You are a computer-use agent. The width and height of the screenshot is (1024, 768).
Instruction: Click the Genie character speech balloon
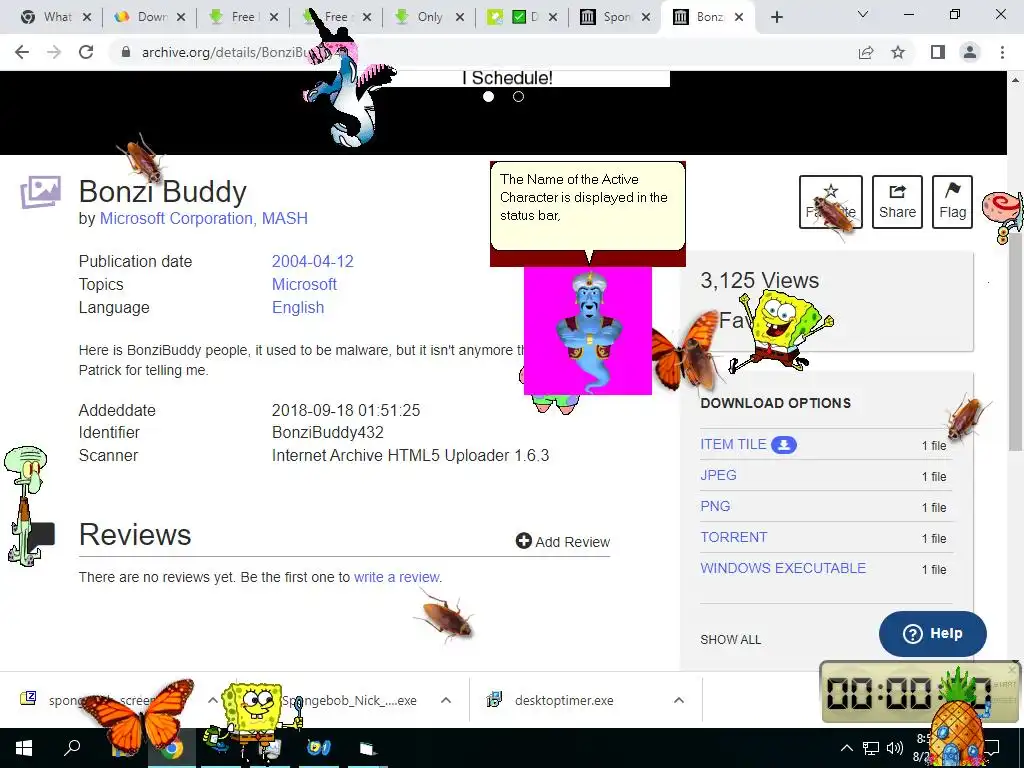(x=588, y=206)
